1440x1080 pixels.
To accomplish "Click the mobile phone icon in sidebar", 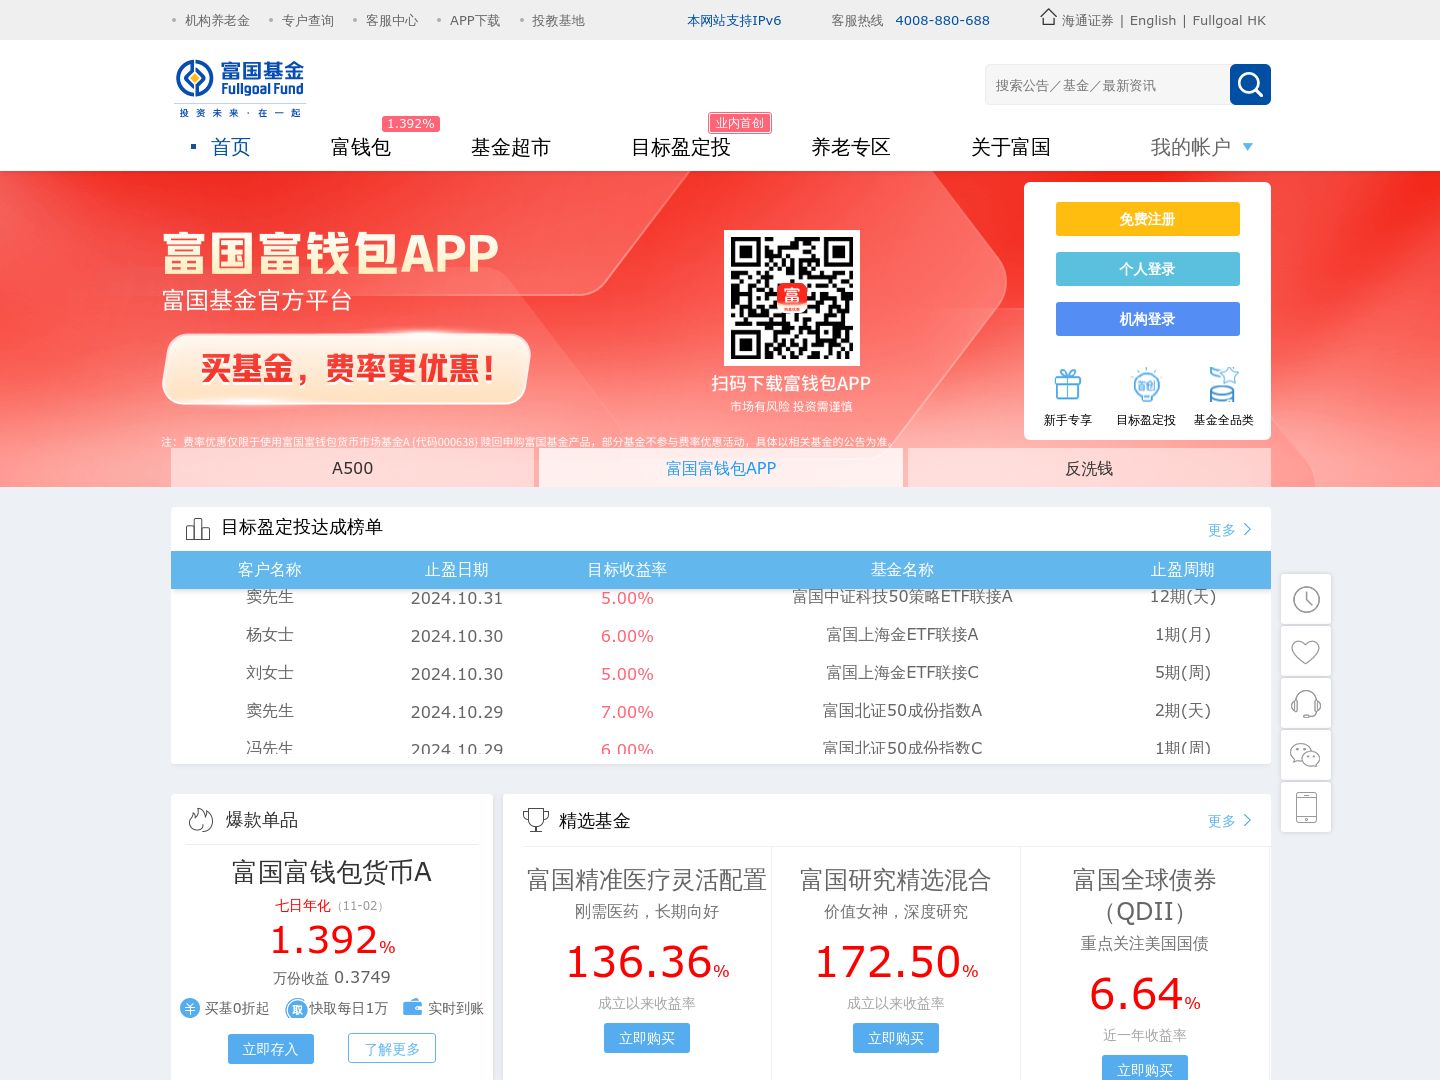I will pyautogui.click(x=1306, y=807).
